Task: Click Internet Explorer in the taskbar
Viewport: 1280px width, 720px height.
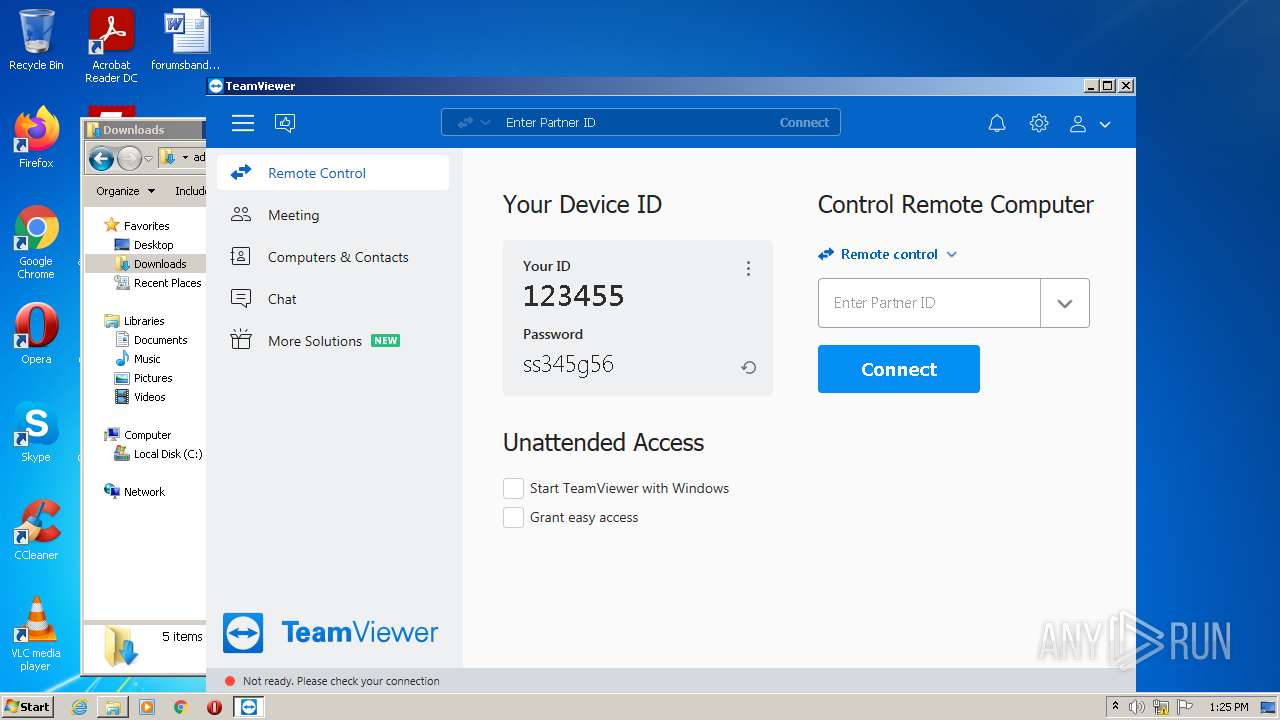Action: point(80,707)
